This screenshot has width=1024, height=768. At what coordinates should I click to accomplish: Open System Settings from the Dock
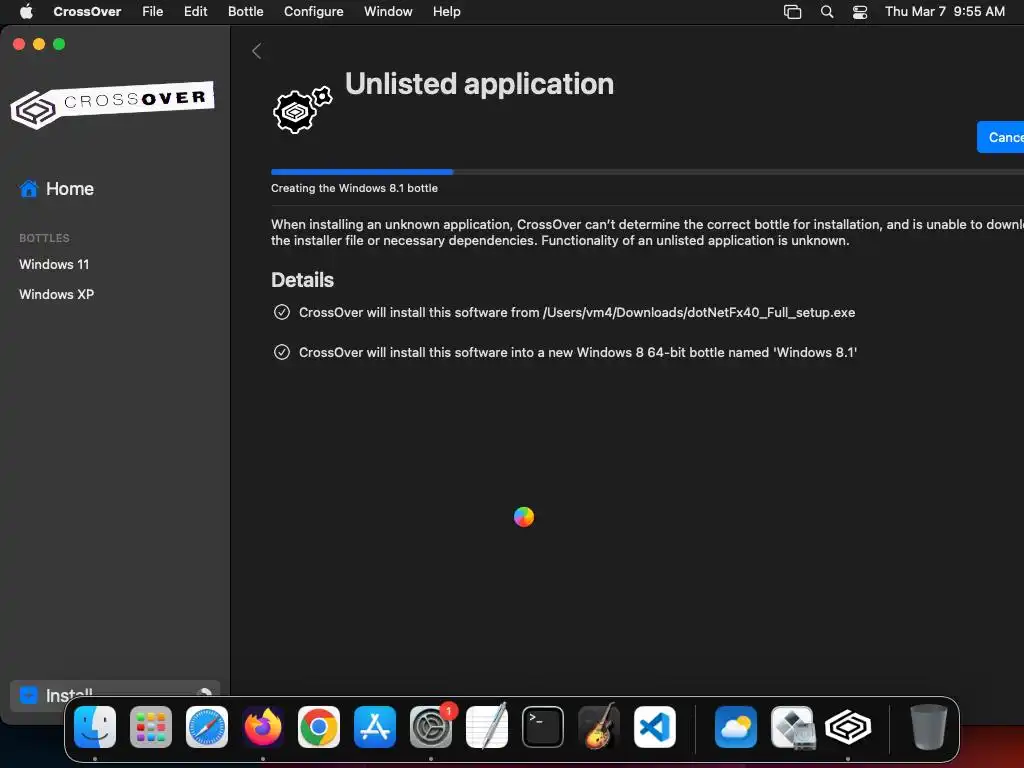point(431,727)
